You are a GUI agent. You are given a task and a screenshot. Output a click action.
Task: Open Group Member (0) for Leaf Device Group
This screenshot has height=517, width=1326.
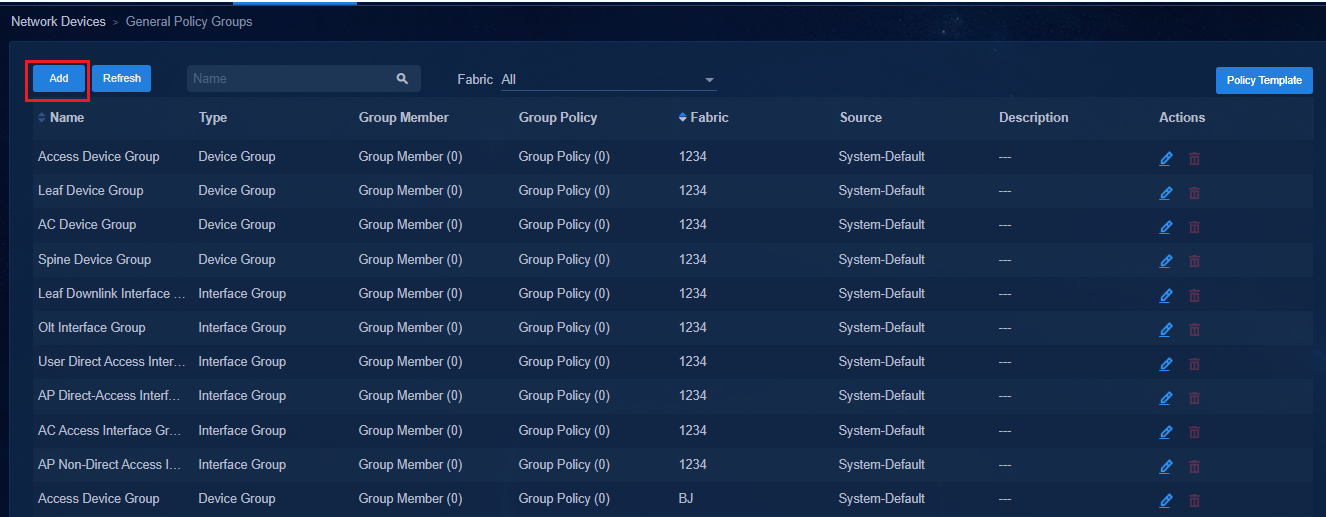coord(410,190)
